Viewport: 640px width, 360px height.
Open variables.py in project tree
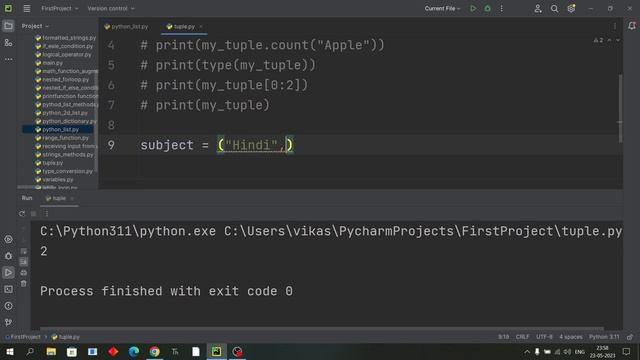54,180
